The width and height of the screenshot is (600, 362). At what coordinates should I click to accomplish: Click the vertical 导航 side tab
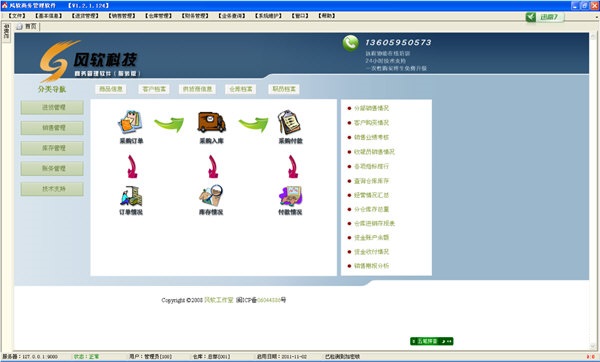pyautogui.click(x=7, y=32)
